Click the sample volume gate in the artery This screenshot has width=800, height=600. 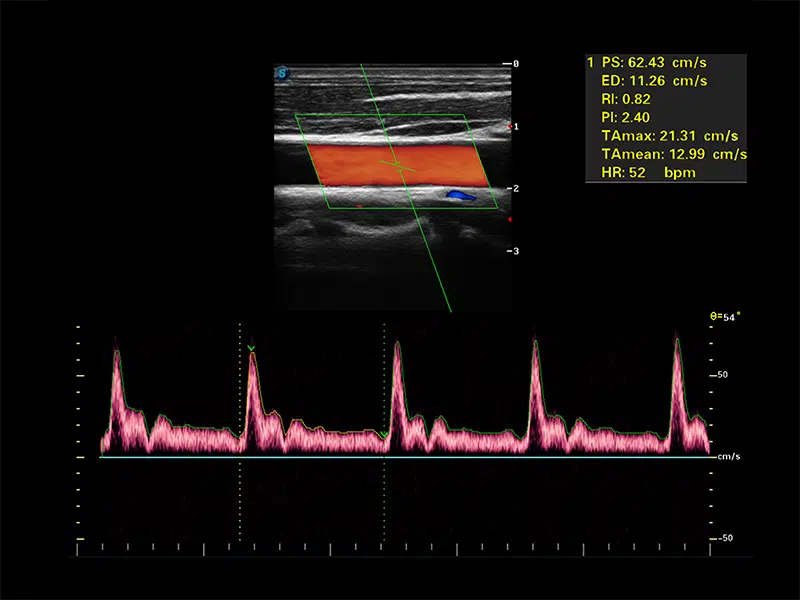(x=397, y=164)
